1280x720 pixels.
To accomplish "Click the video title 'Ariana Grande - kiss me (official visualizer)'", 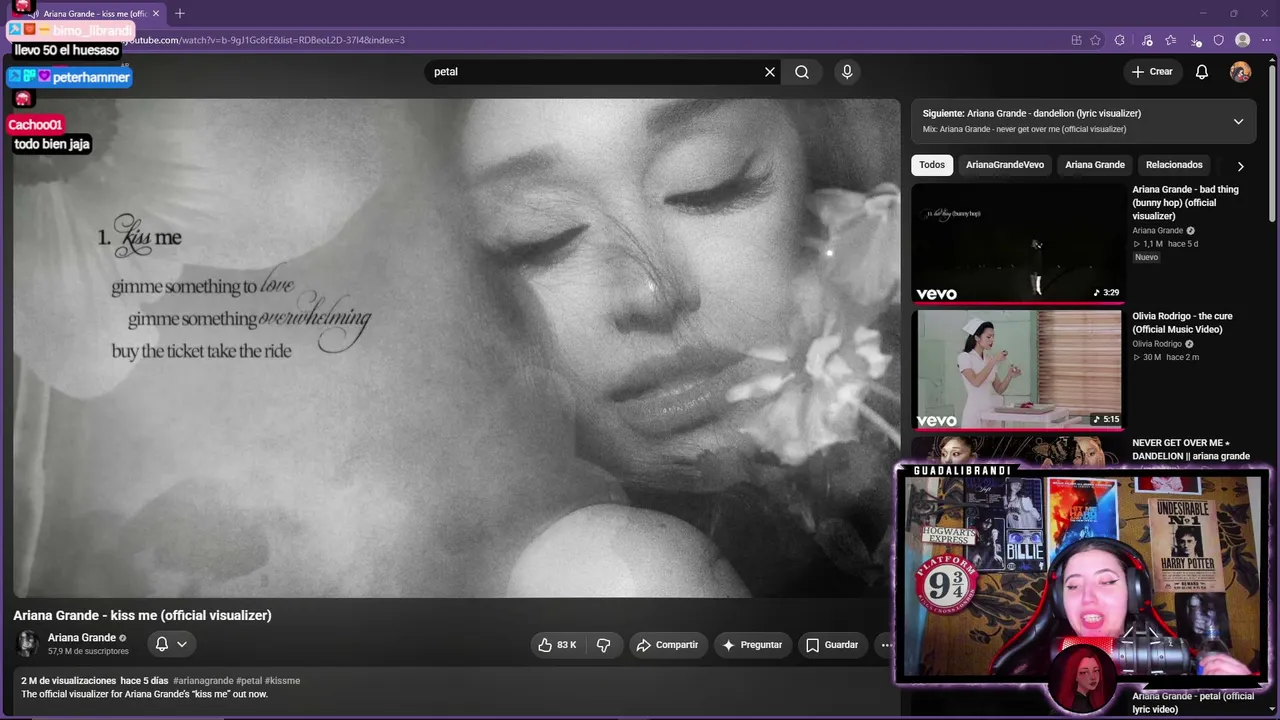I will pos(142,615).
